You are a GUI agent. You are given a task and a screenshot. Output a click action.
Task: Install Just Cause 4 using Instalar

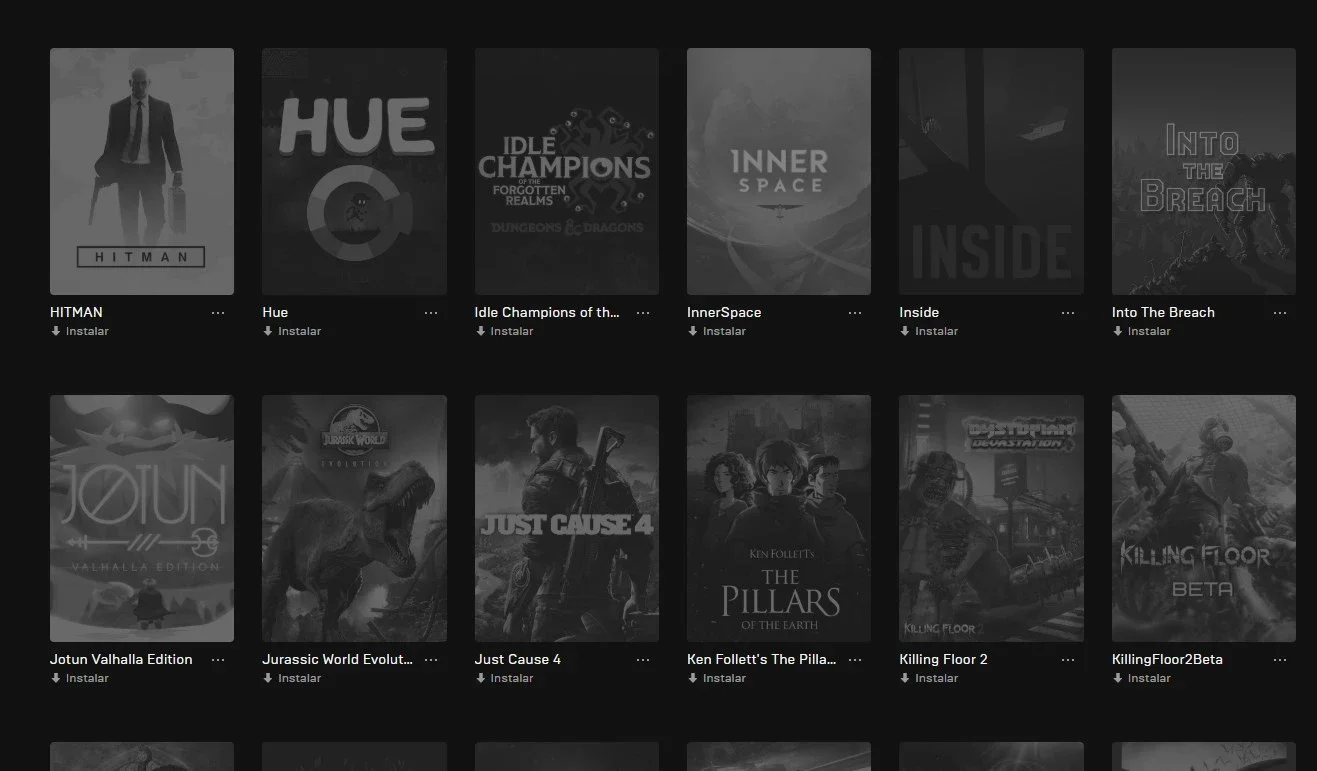(504, 678)
